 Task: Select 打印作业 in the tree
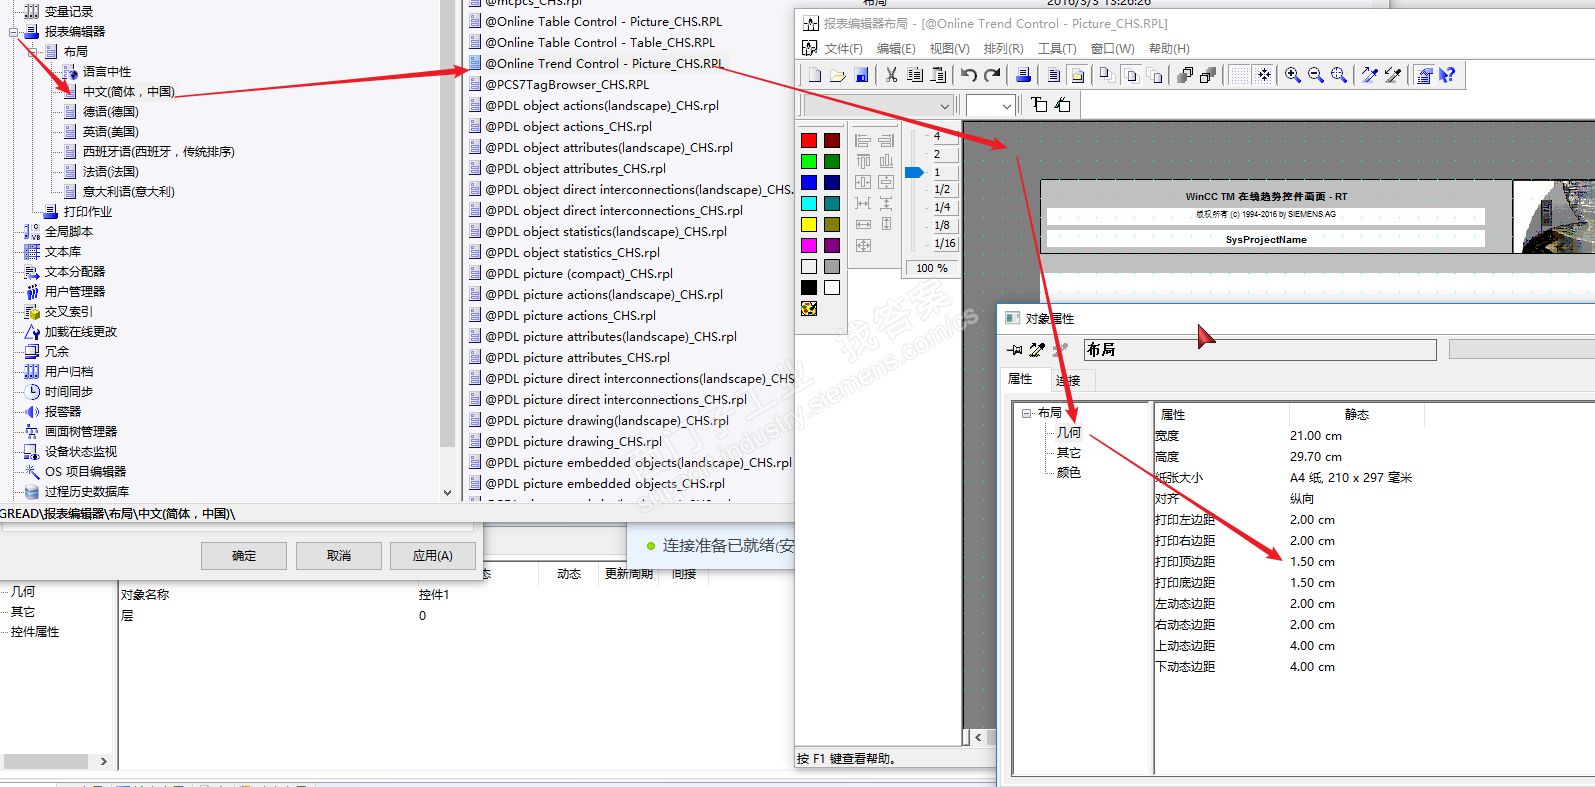coord(88,212)
